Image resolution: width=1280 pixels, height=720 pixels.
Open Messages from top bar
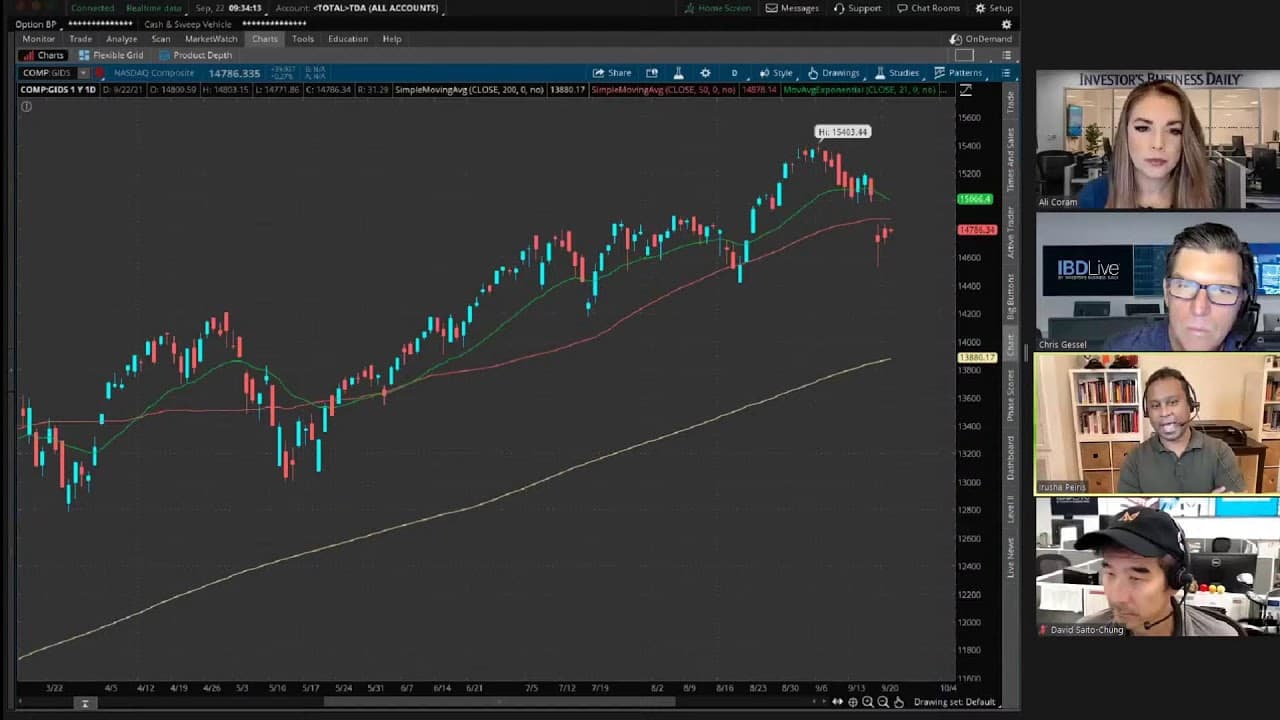pos(792,8)
